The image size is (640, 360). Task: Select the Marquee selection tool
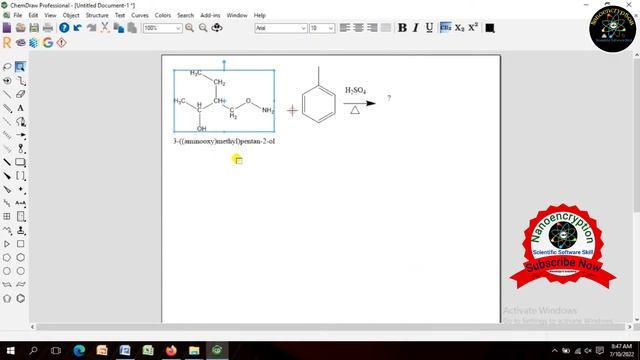point(20,67)
